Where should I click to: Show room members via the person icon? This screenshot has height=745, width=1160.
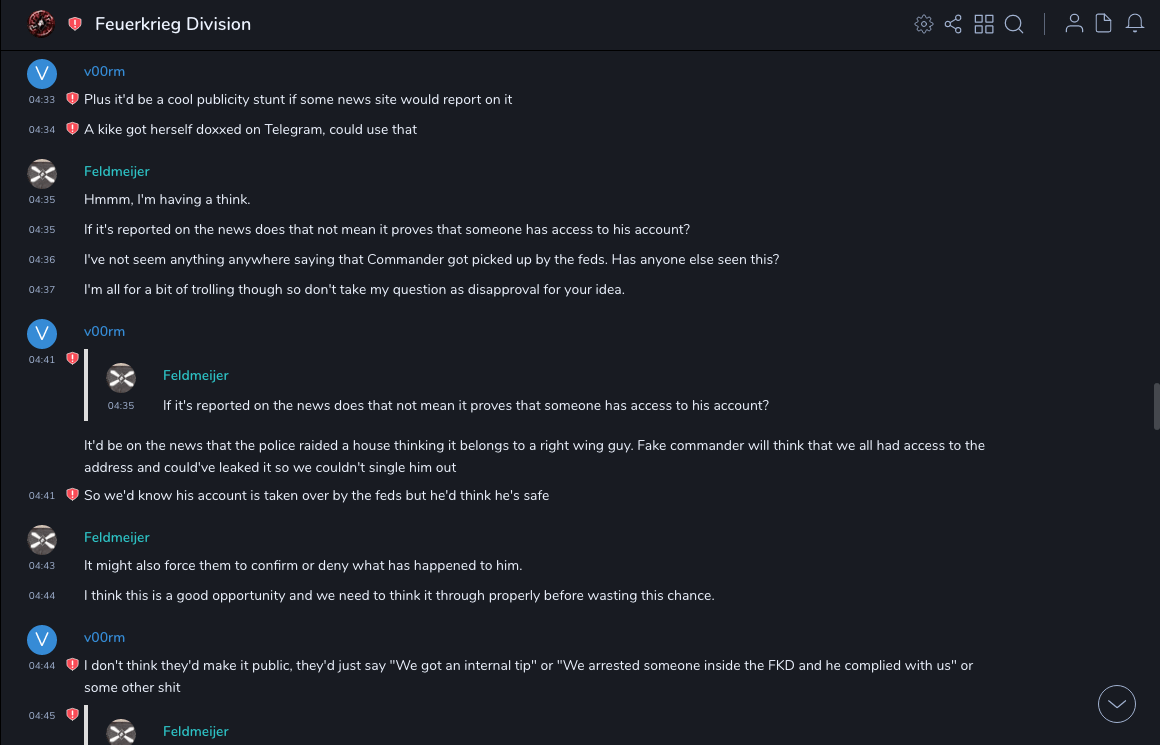click(x=1074, y=24)
